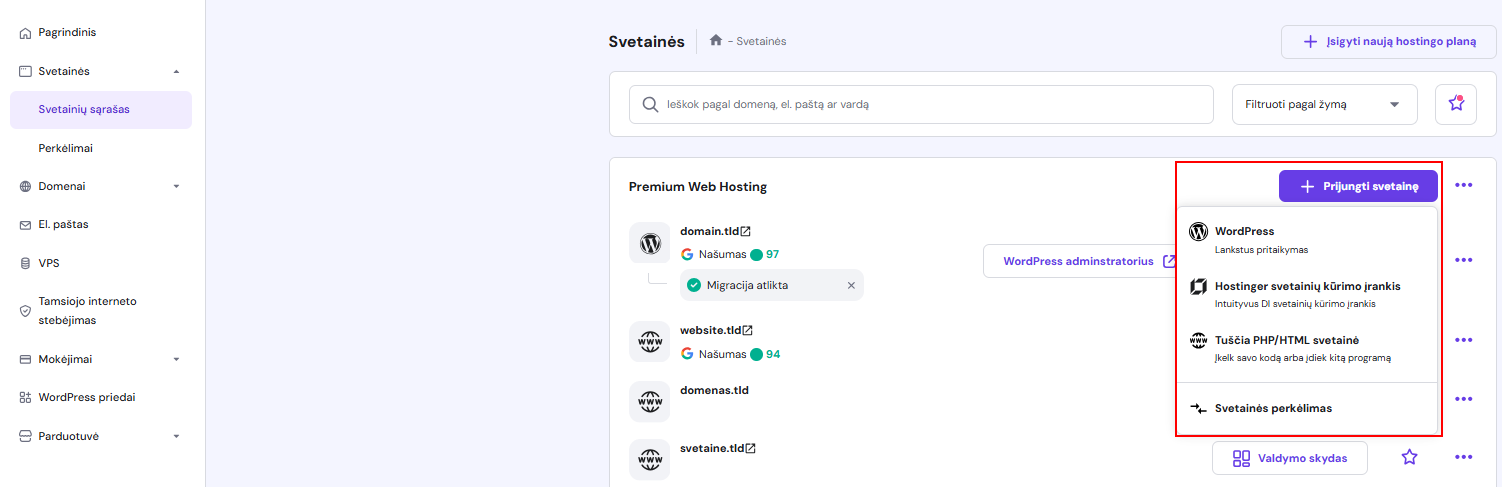Dismiss the Migracija atlikta notice
This screenshot has width=1502, height=487.
[851, 285]
